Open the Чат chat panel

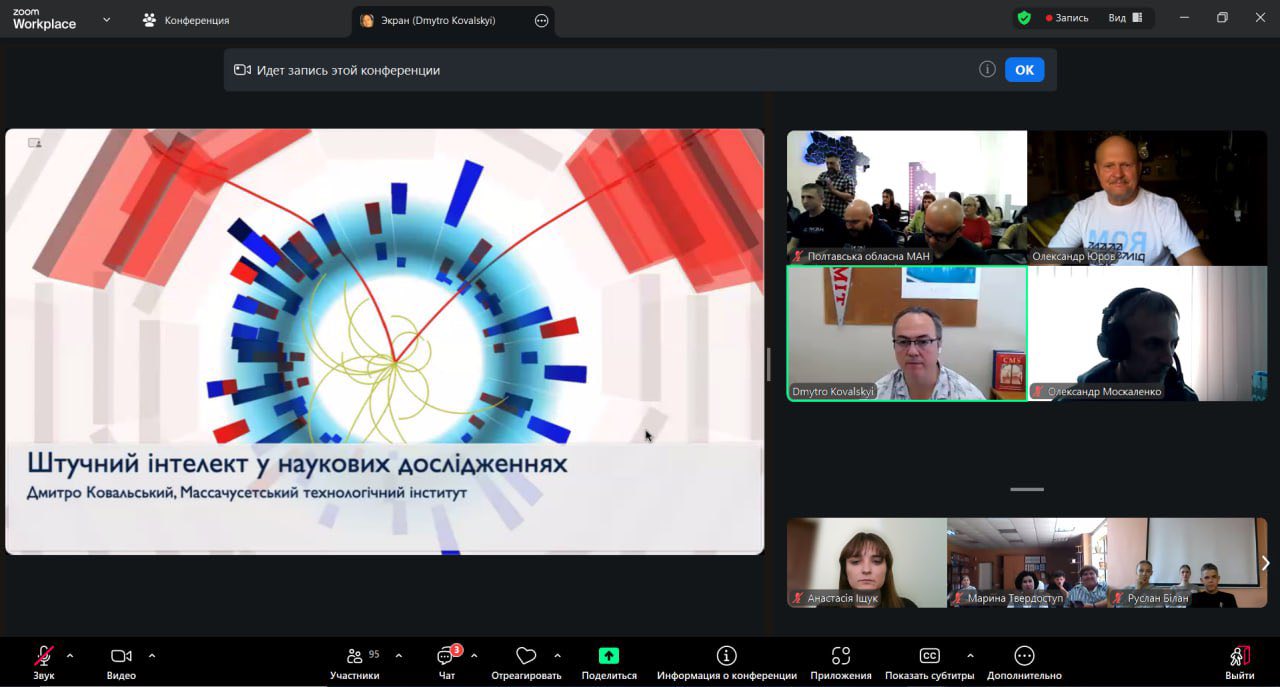[447, 663]
